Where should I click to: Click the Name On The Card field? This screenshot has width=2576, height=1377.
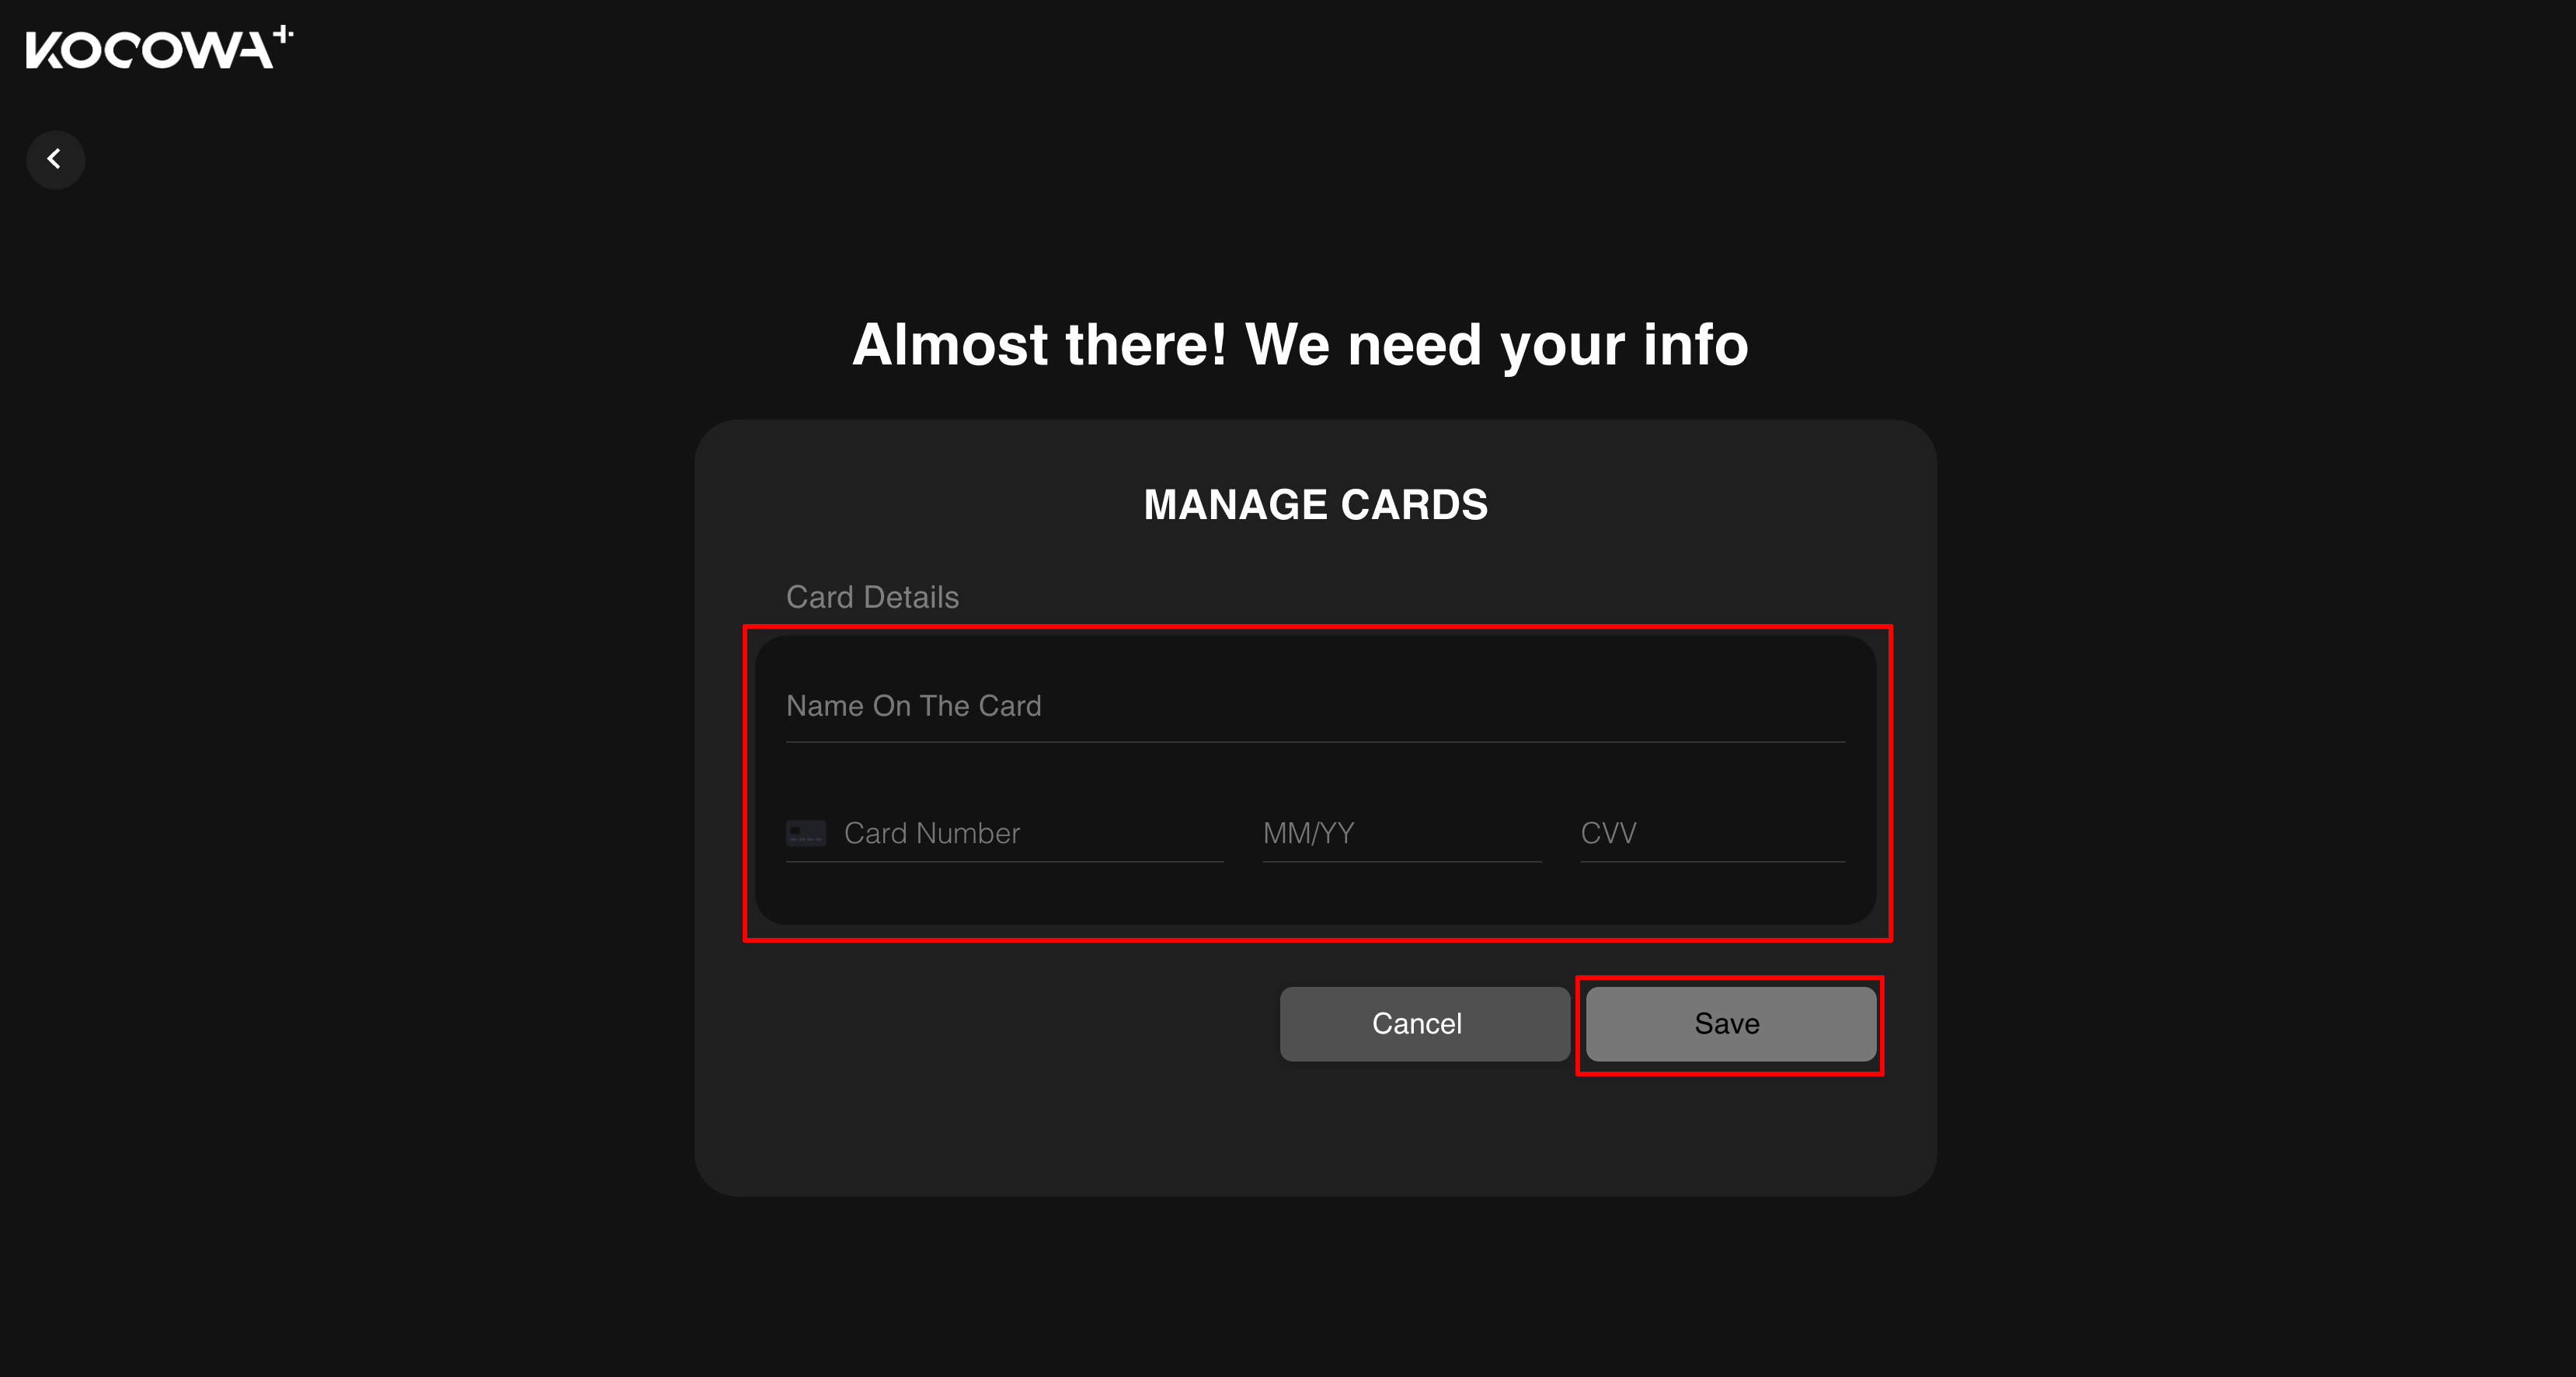tap(1314, 704)
